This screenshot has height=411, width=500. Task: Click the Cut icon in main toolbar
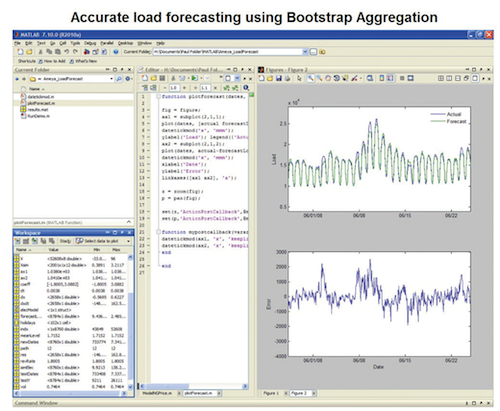coord(40,52)
